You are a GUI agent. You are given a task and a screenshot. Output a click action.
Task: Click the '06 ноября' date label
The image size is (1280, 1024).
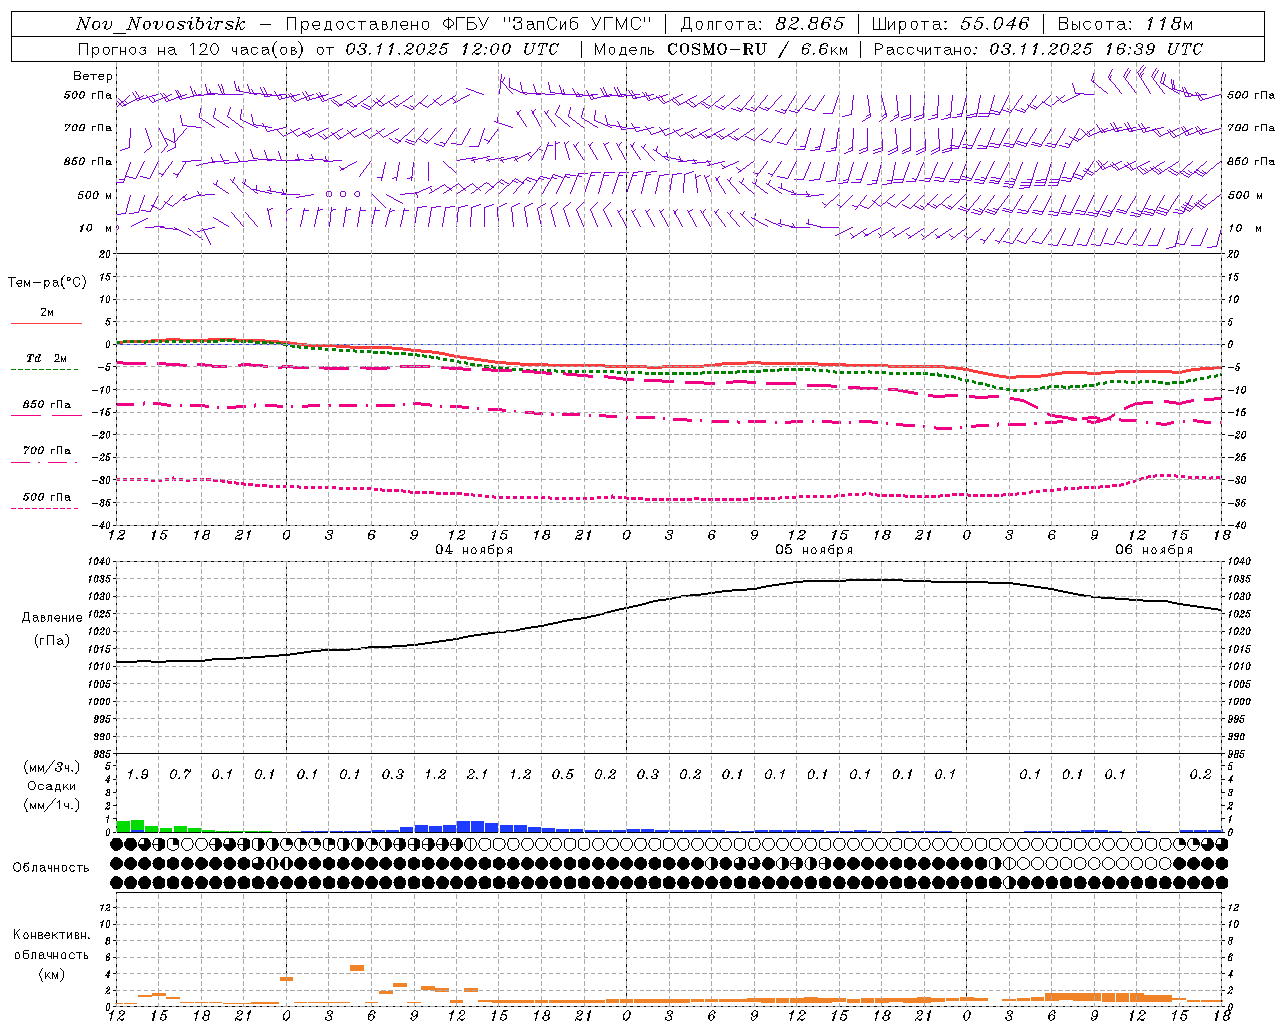[x=1154, y=549]
